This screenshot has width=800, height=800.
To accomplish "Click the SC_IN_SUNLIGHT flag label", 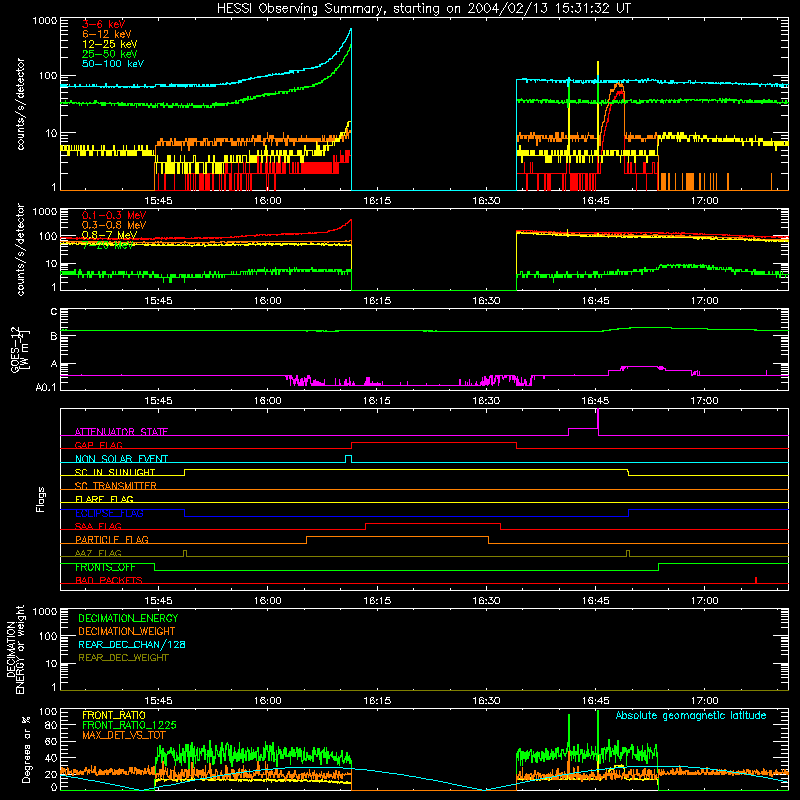I will pos(115,472).
